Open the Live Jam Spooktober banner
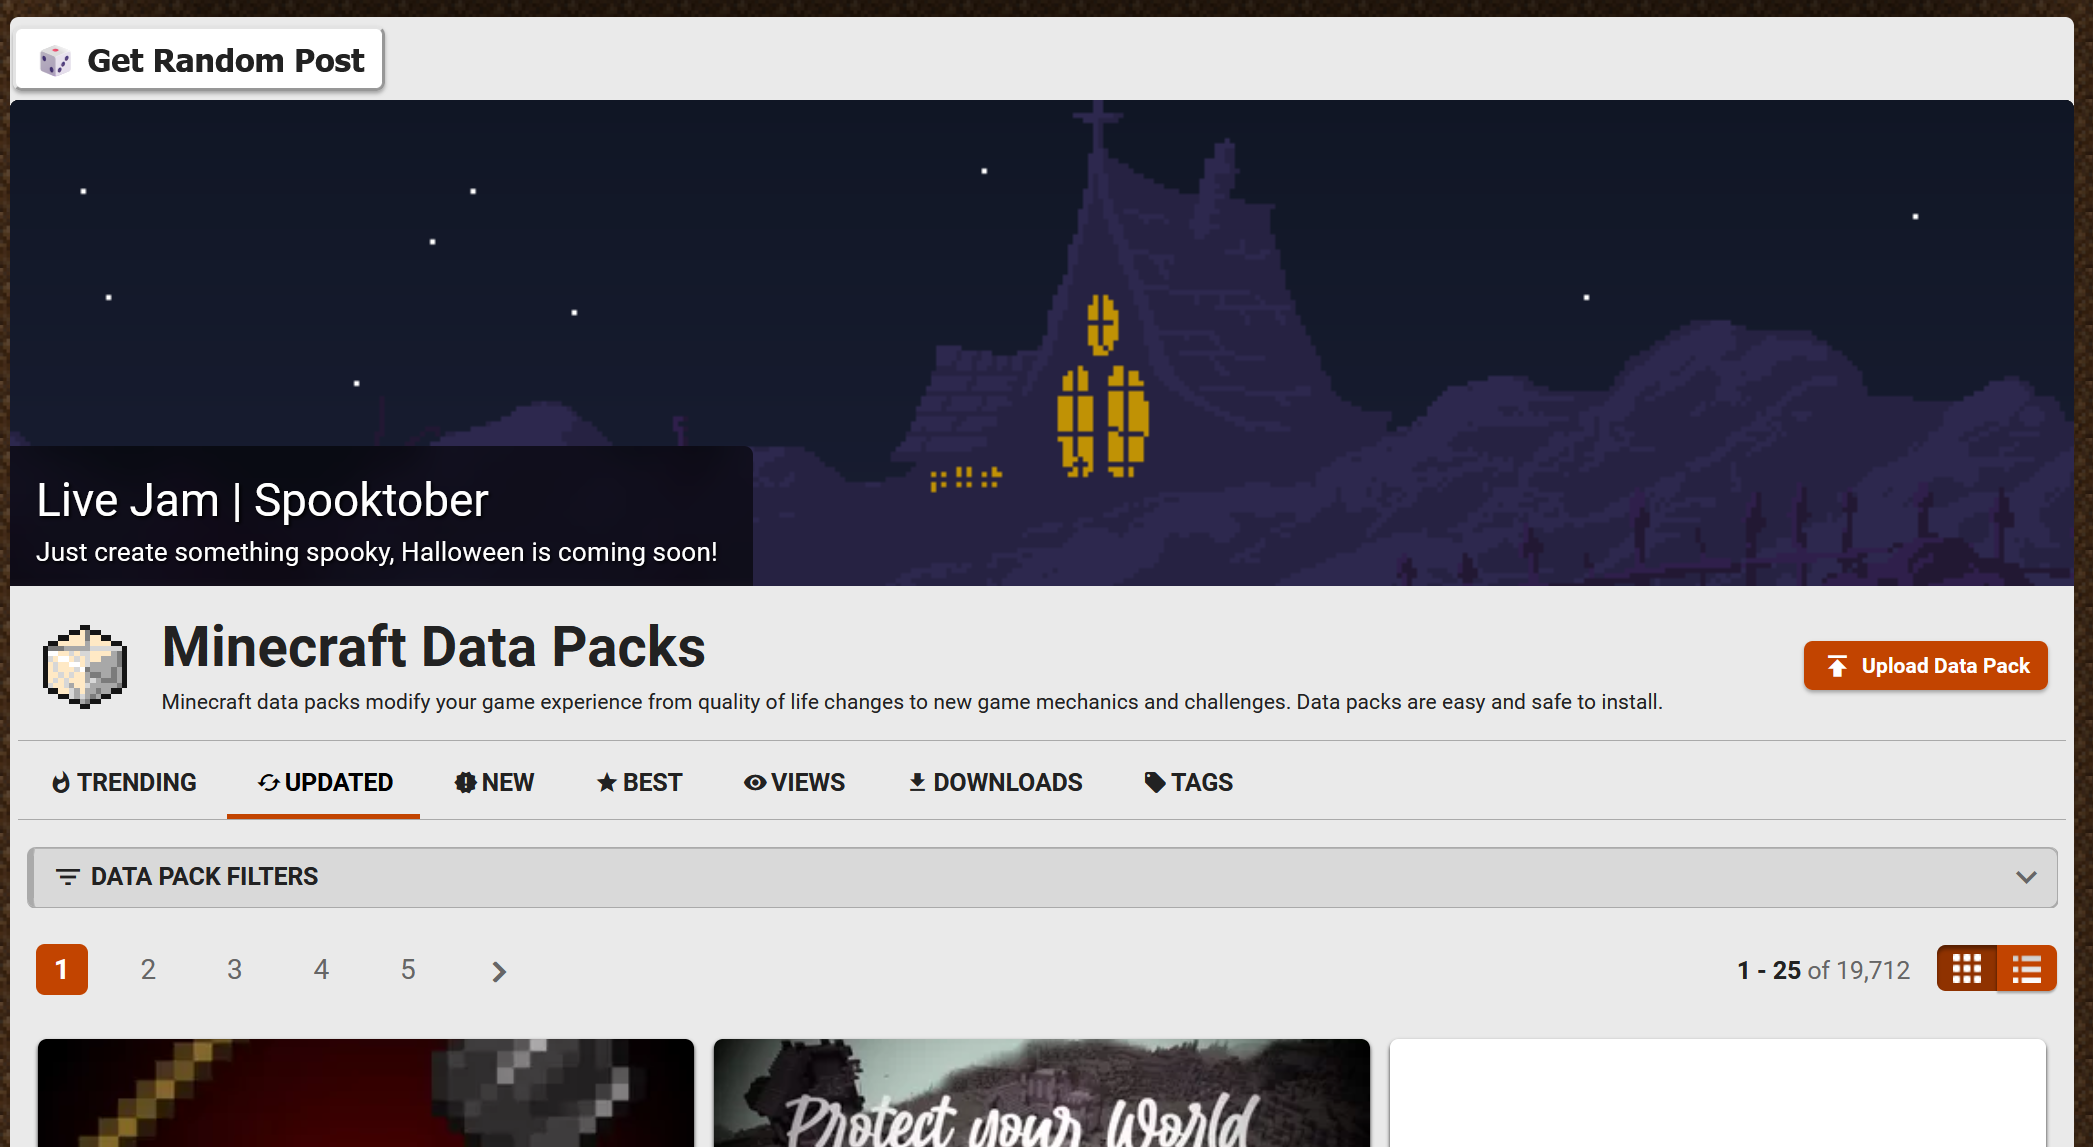2093x1147 pixels. pos(1042,343)
